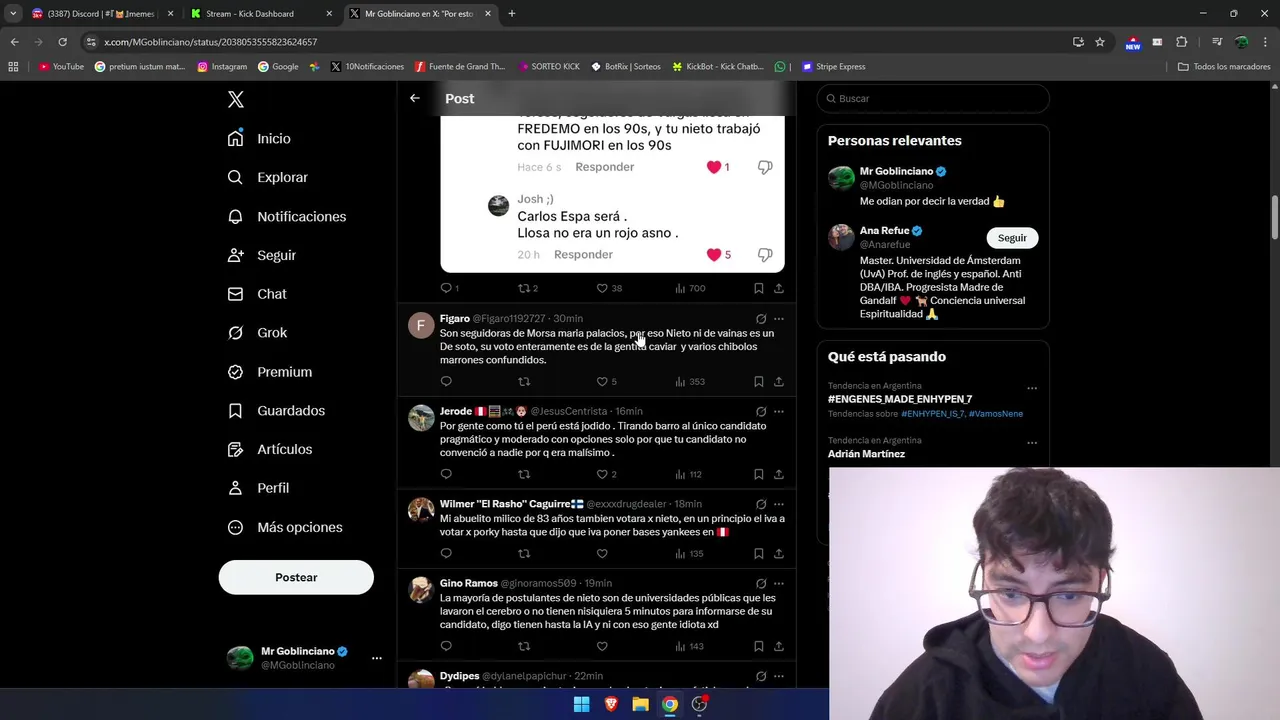Go back with the Post arrow
The width and height of the screenshot is (1280, 720).
click(414, 98)
